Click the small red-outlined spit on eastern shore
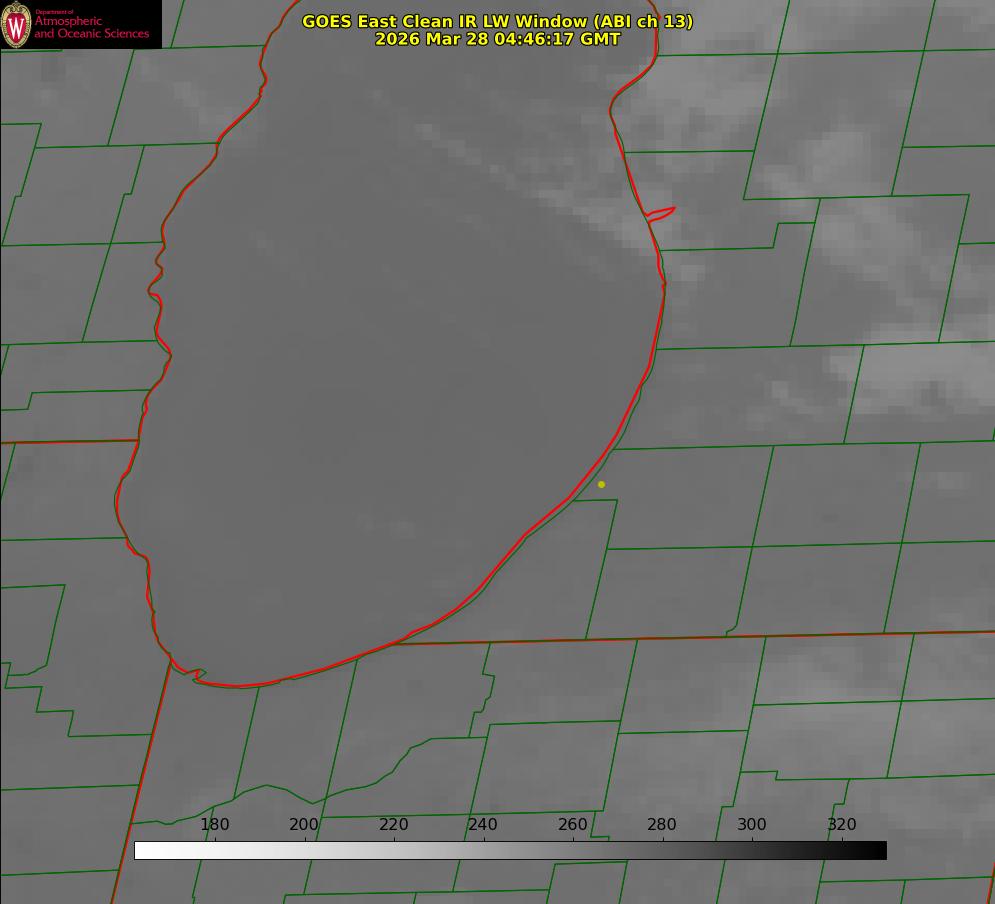This screenshot has height=904, width=995. tap(662, 212)
